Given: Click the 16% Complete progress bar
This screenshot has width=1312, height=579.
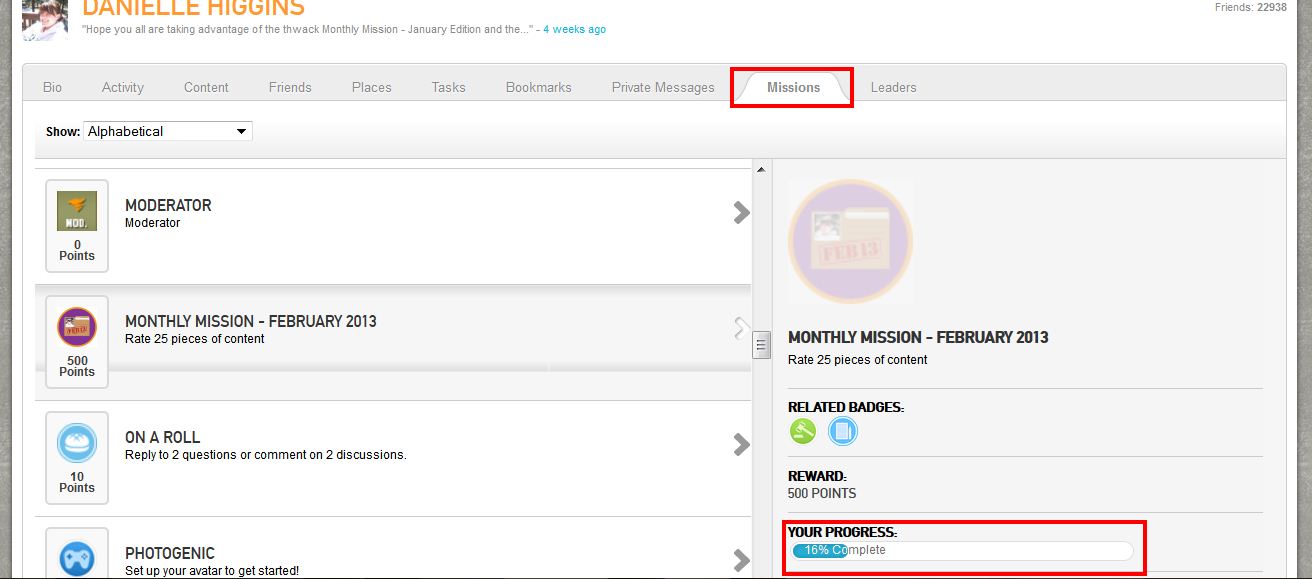Looking at the screenshot, I should pos(961,550).
